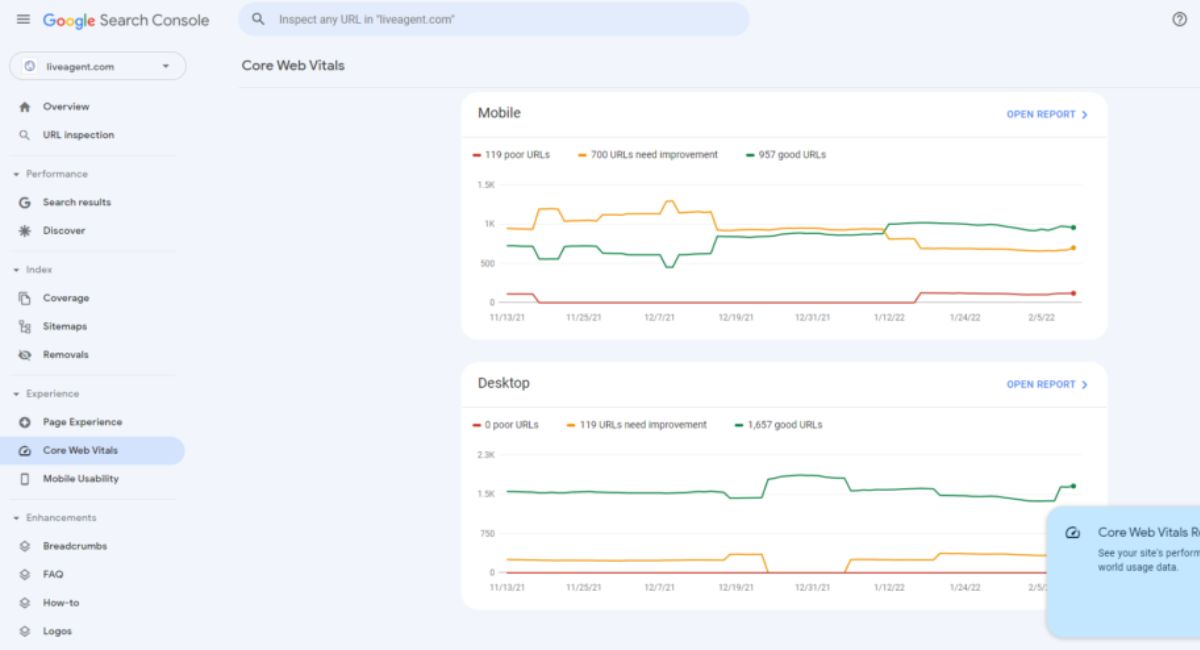This screenshot has width=1200, height=650.
Task: Click the Discover asterisk icon
Action: 25,231
